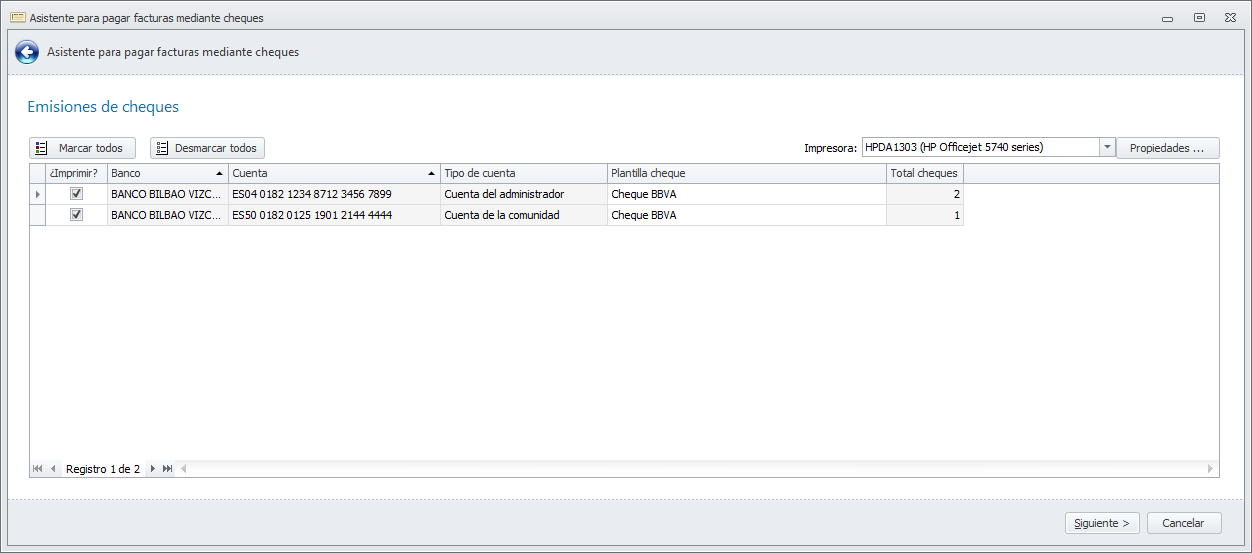Click the Desmarcar todos button
Screen dimensions: 1252x553
207,148
